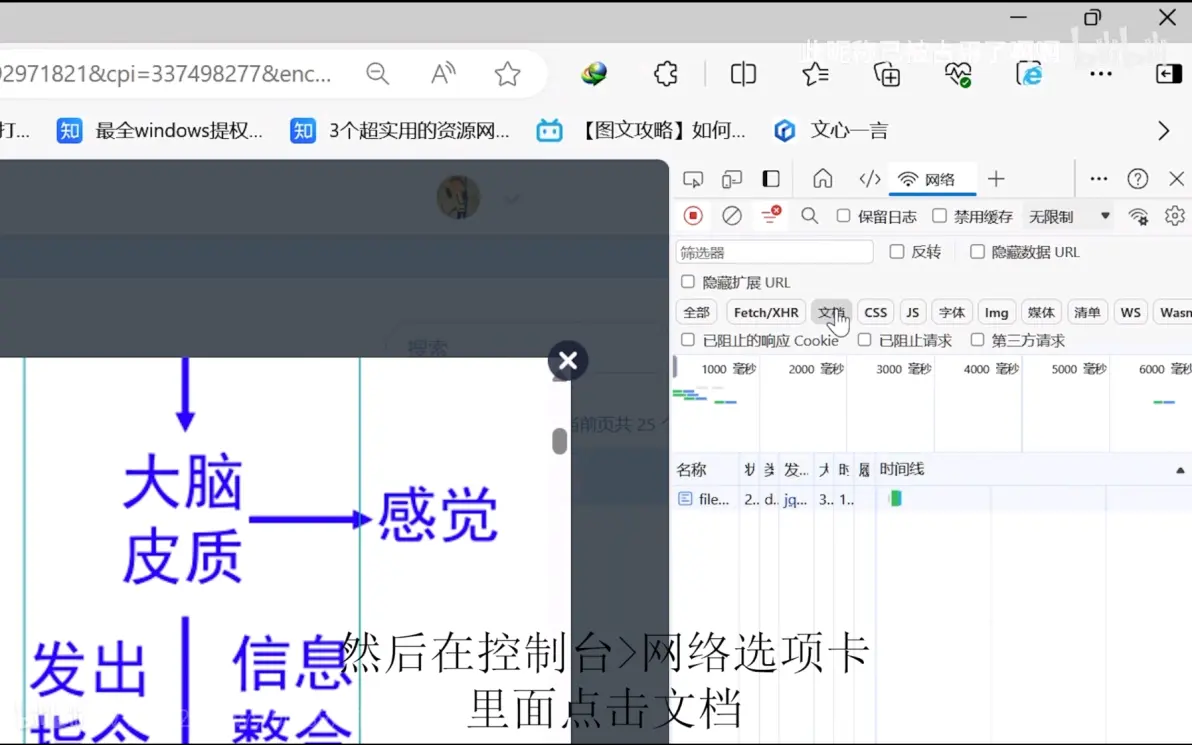Toggle the network filter icon
Image resolution: width=1192 pixels, height=745 pixels.
(x=771, y=215)
